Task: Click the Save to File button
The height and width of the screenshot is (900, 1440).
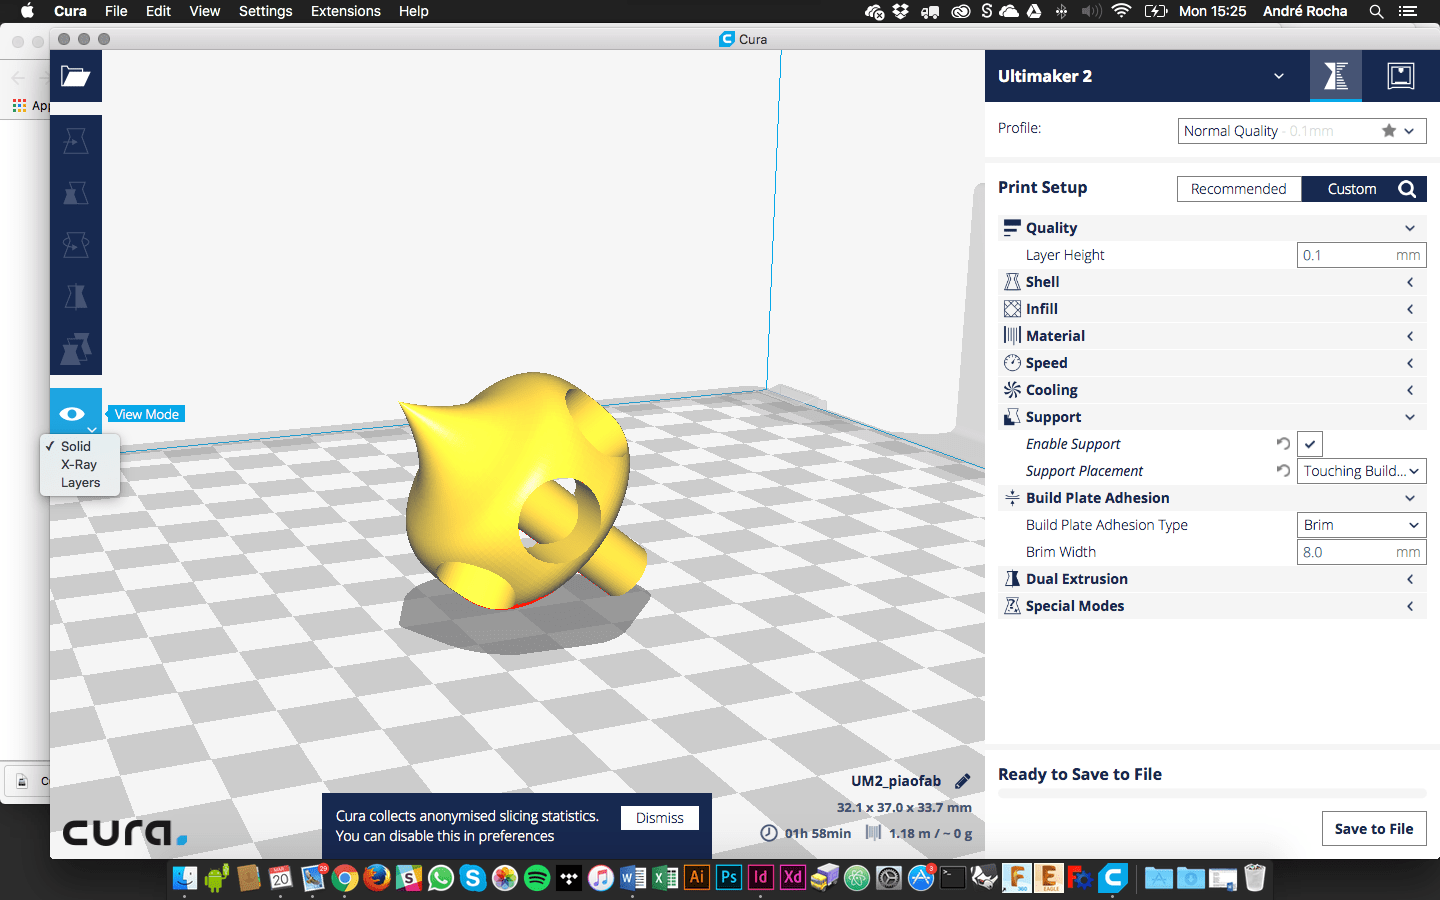Action: pyautogui.click(x=1374, y=828)
